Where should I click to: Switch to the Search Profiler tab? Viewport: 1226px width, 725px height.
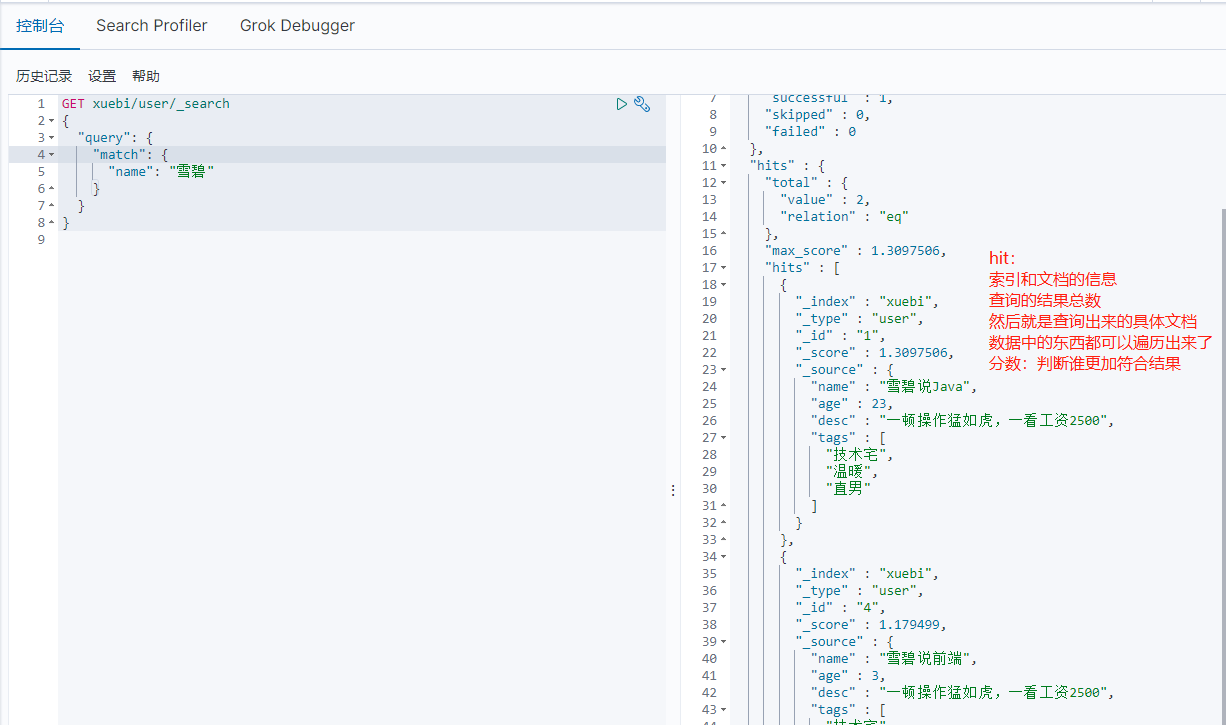pyautogui.click(x=152, y=26)
